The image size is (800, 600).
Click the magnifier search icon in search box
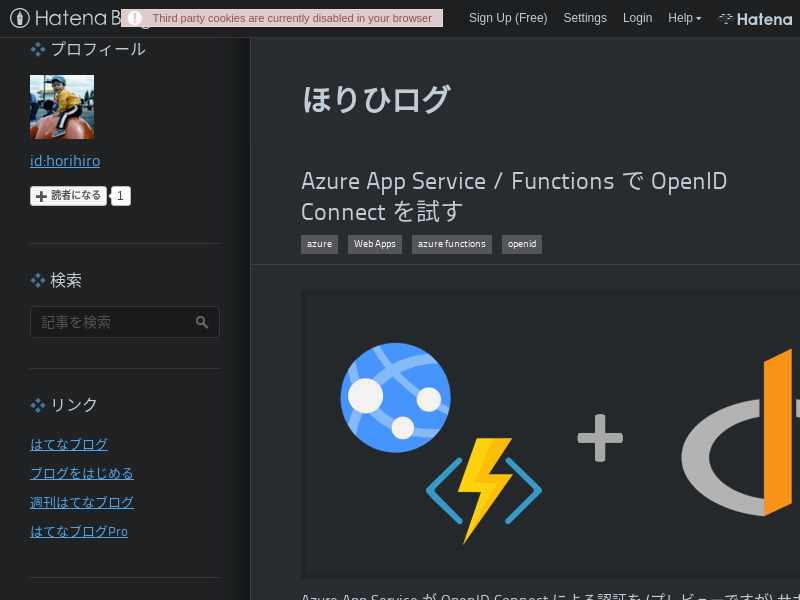click(x=202, y=322)
